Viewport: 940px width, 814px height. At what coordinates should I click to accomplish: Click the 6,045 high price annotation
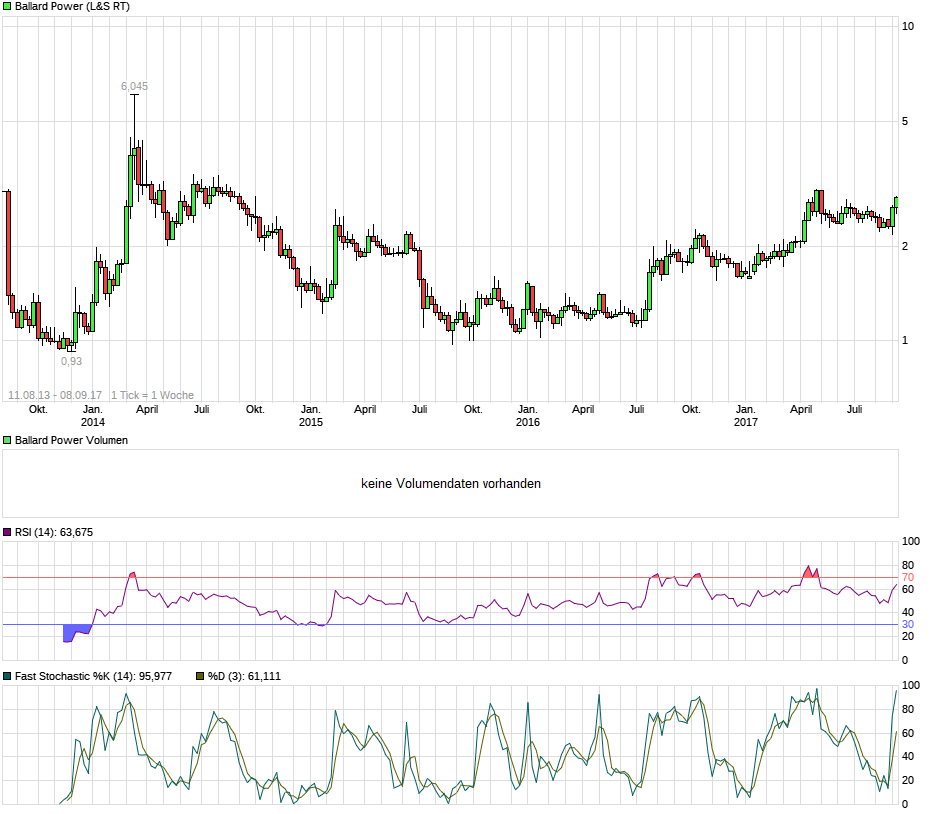tap(134, 86)
